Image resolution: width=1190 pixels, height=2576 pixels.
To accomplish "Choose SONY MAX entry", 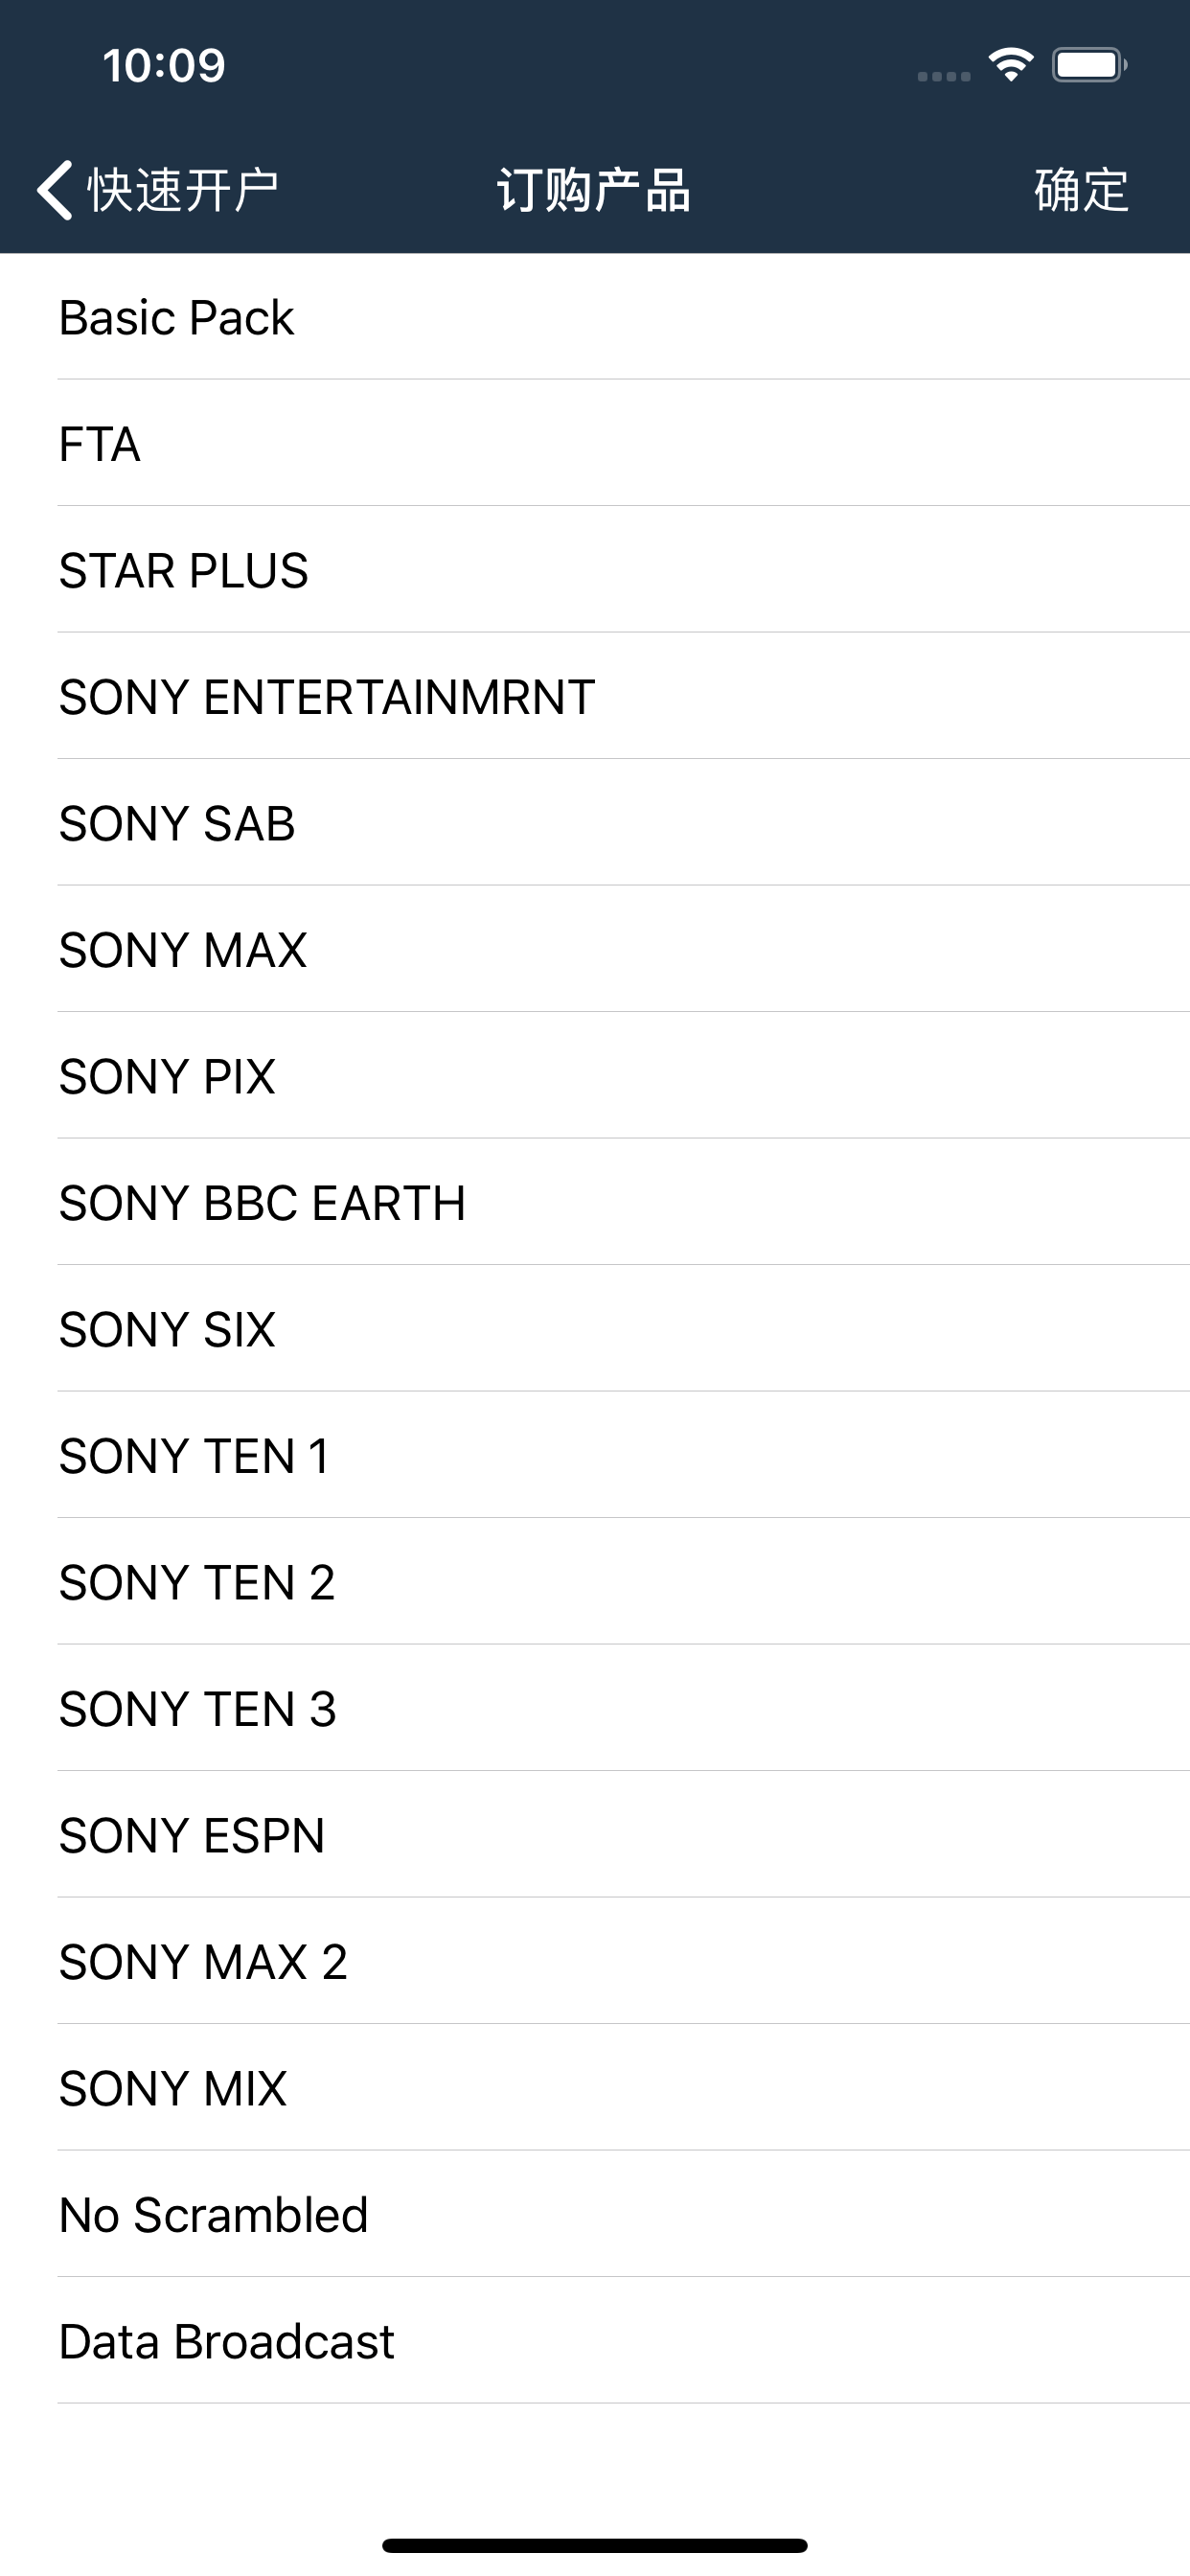I will [595, 949].
